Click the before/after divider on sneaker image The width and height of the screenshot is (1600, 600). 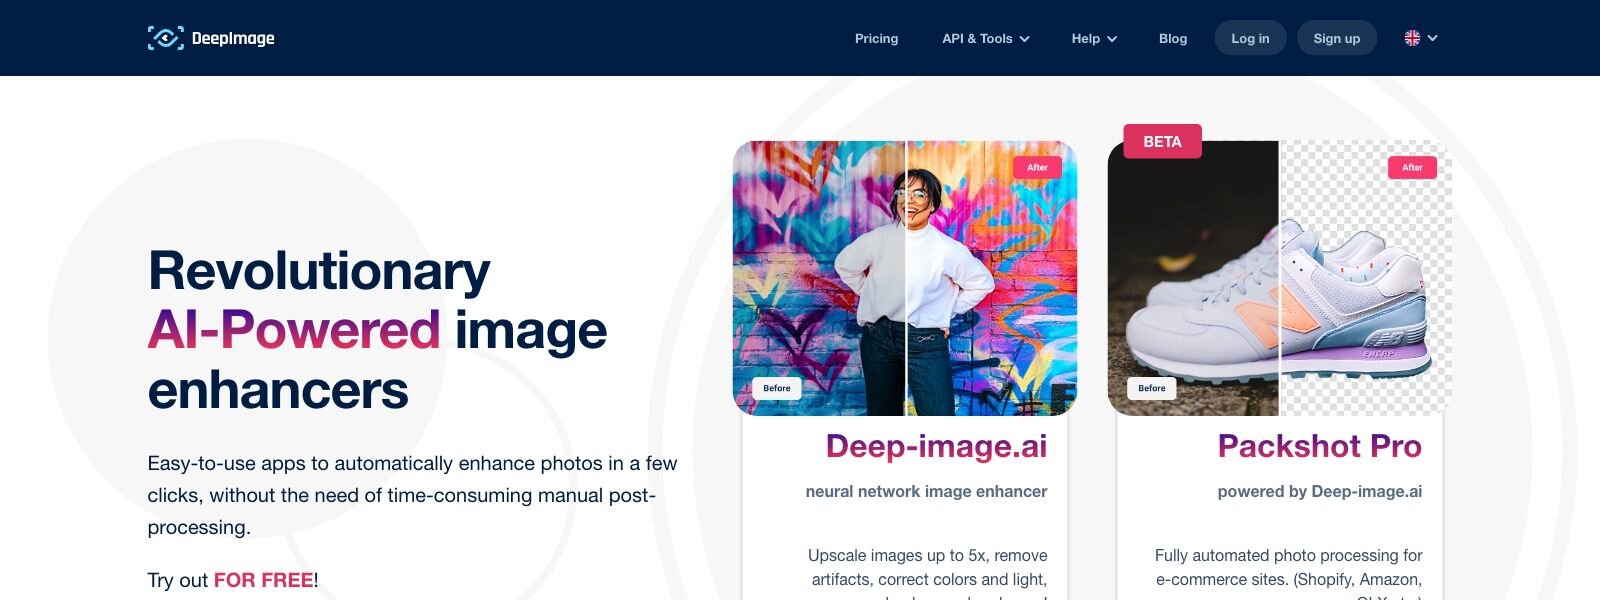[x=1280, y=278]
